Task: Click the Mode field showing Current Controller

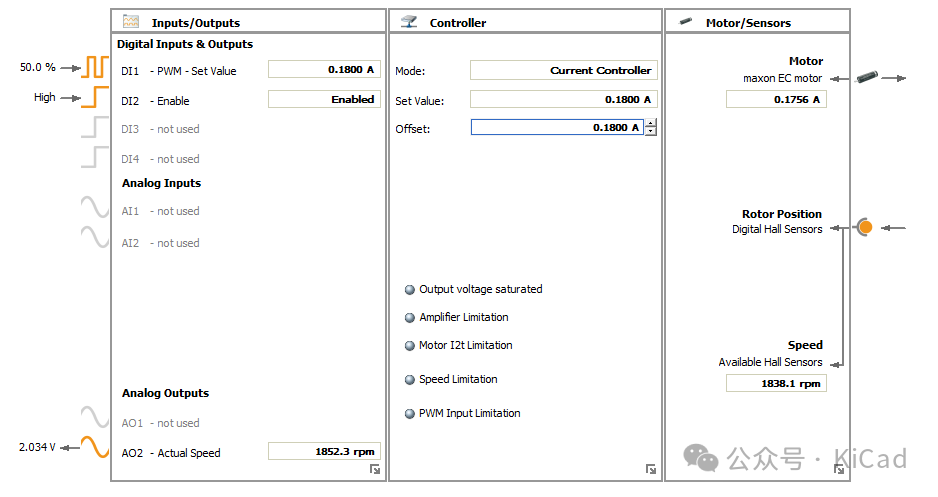Action: tap(562, 71)
